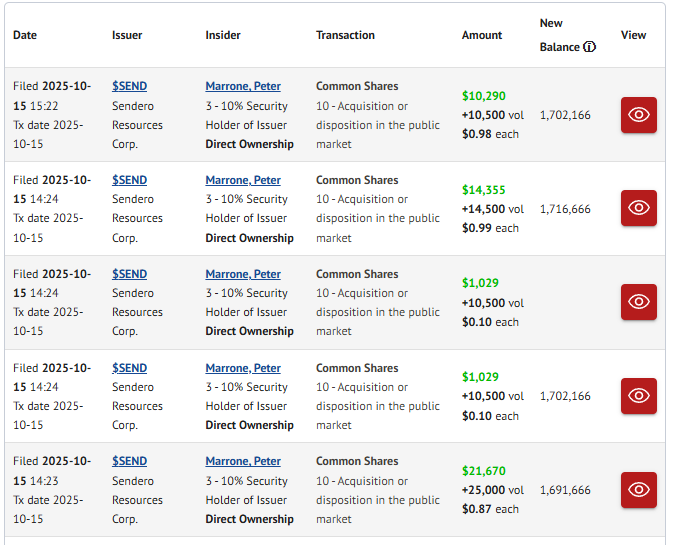
Task: View the $21,670 transaction filed 14:23
Action: click(x=638, y=490)
